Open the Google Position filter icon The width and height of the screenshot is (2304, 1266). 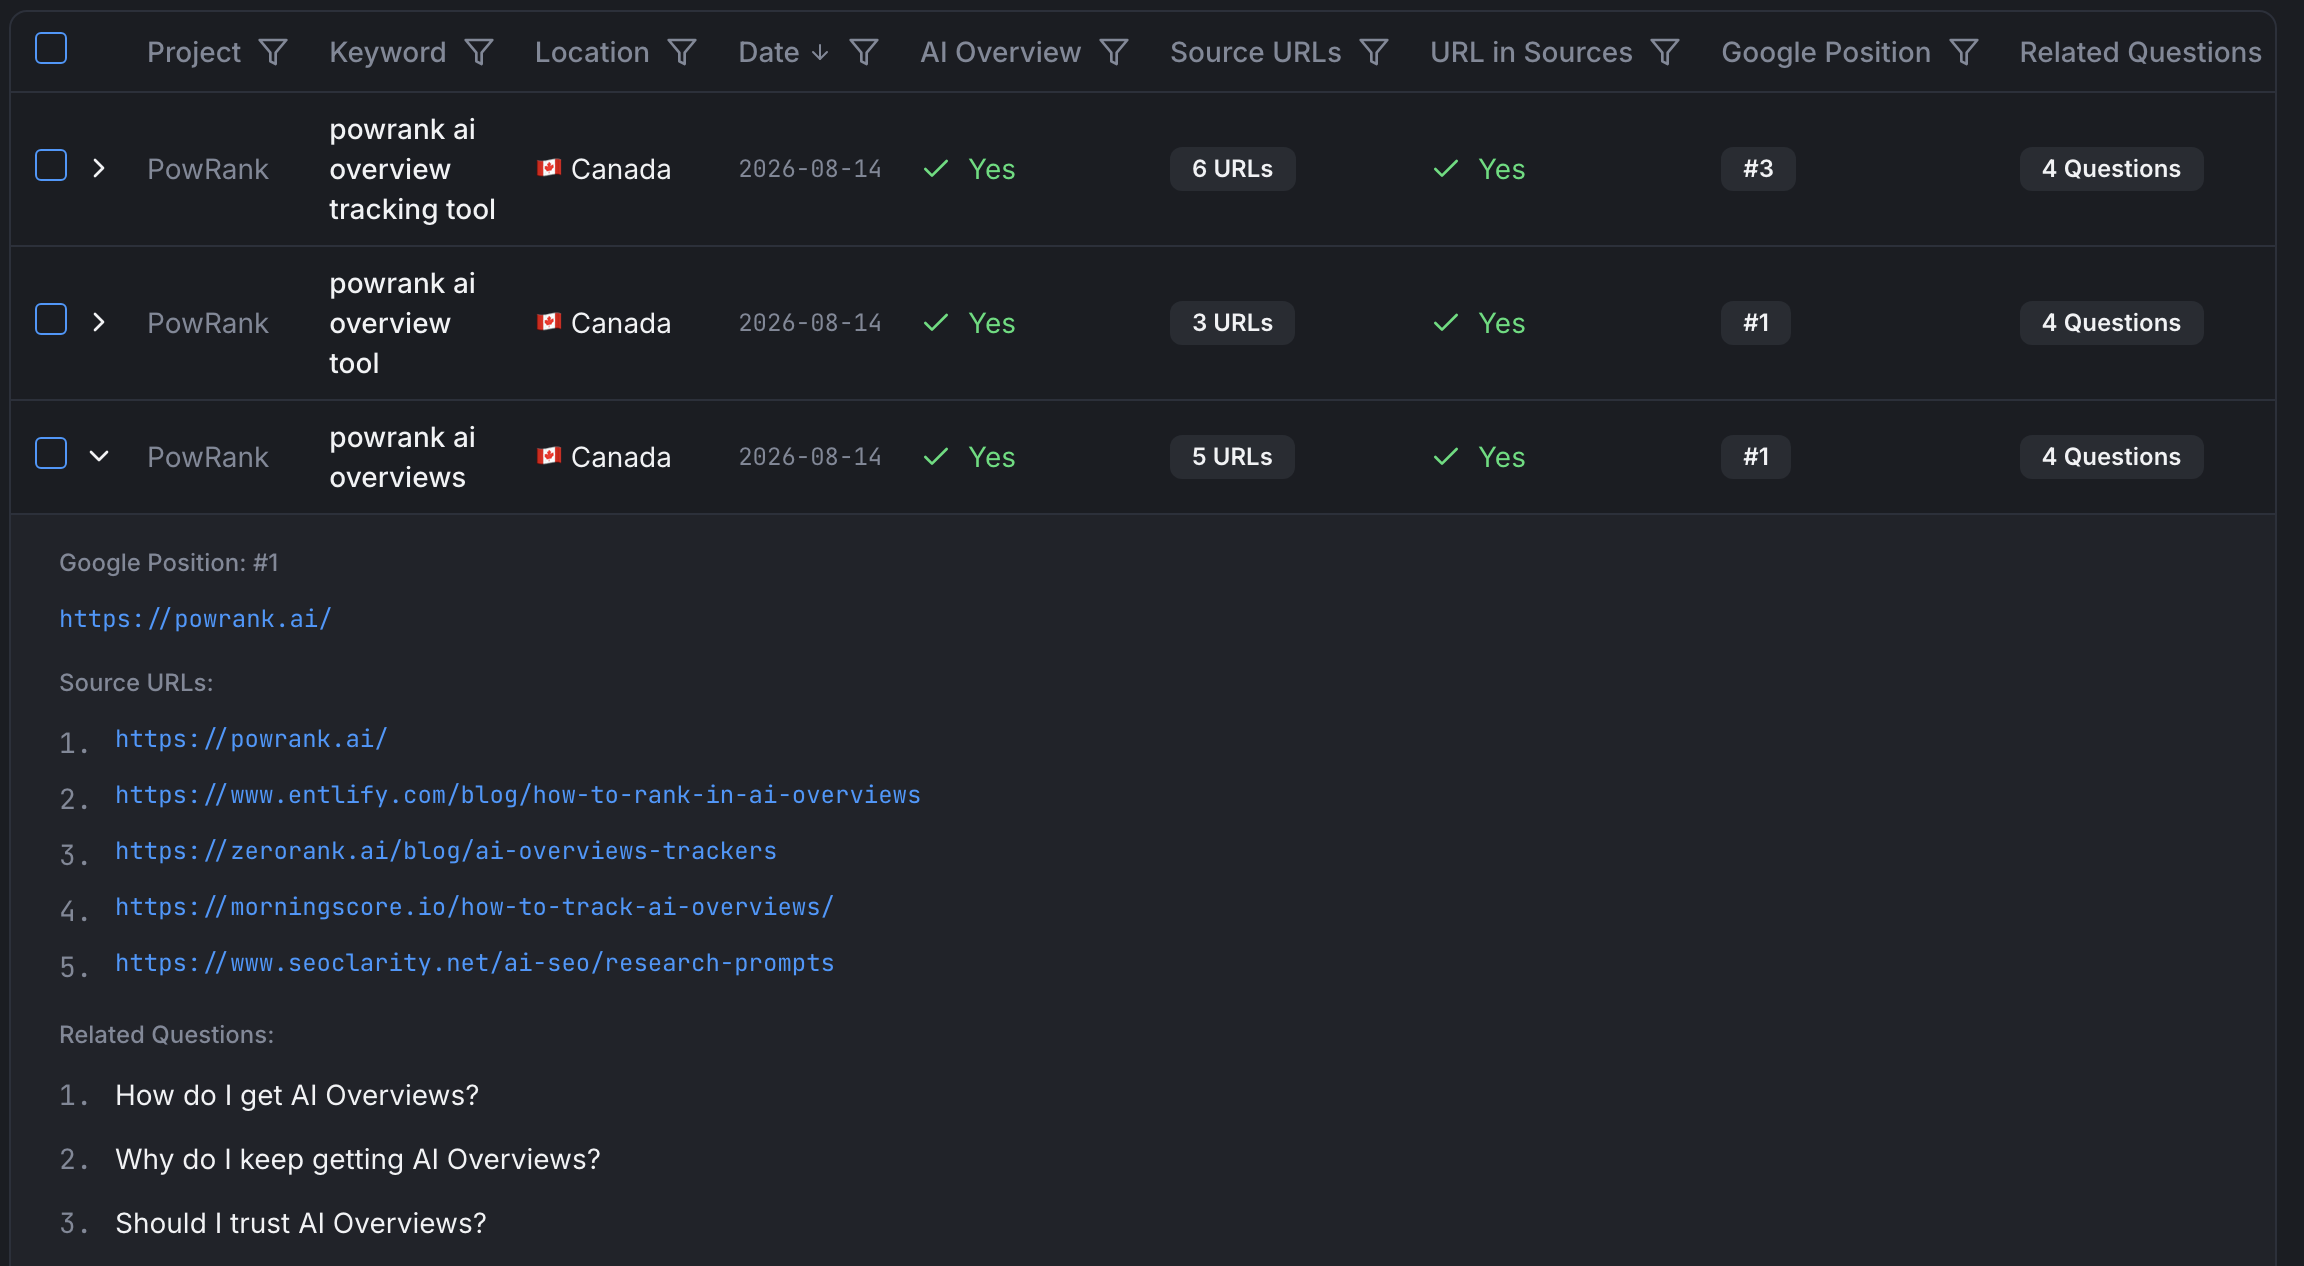[x=1964, y=52]
